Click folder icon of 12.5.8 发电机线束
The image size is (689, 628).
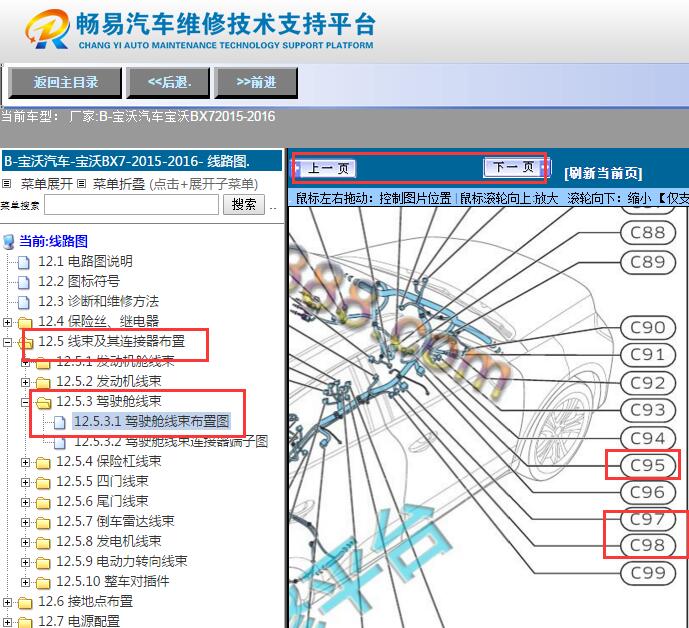tap(43, 543)
